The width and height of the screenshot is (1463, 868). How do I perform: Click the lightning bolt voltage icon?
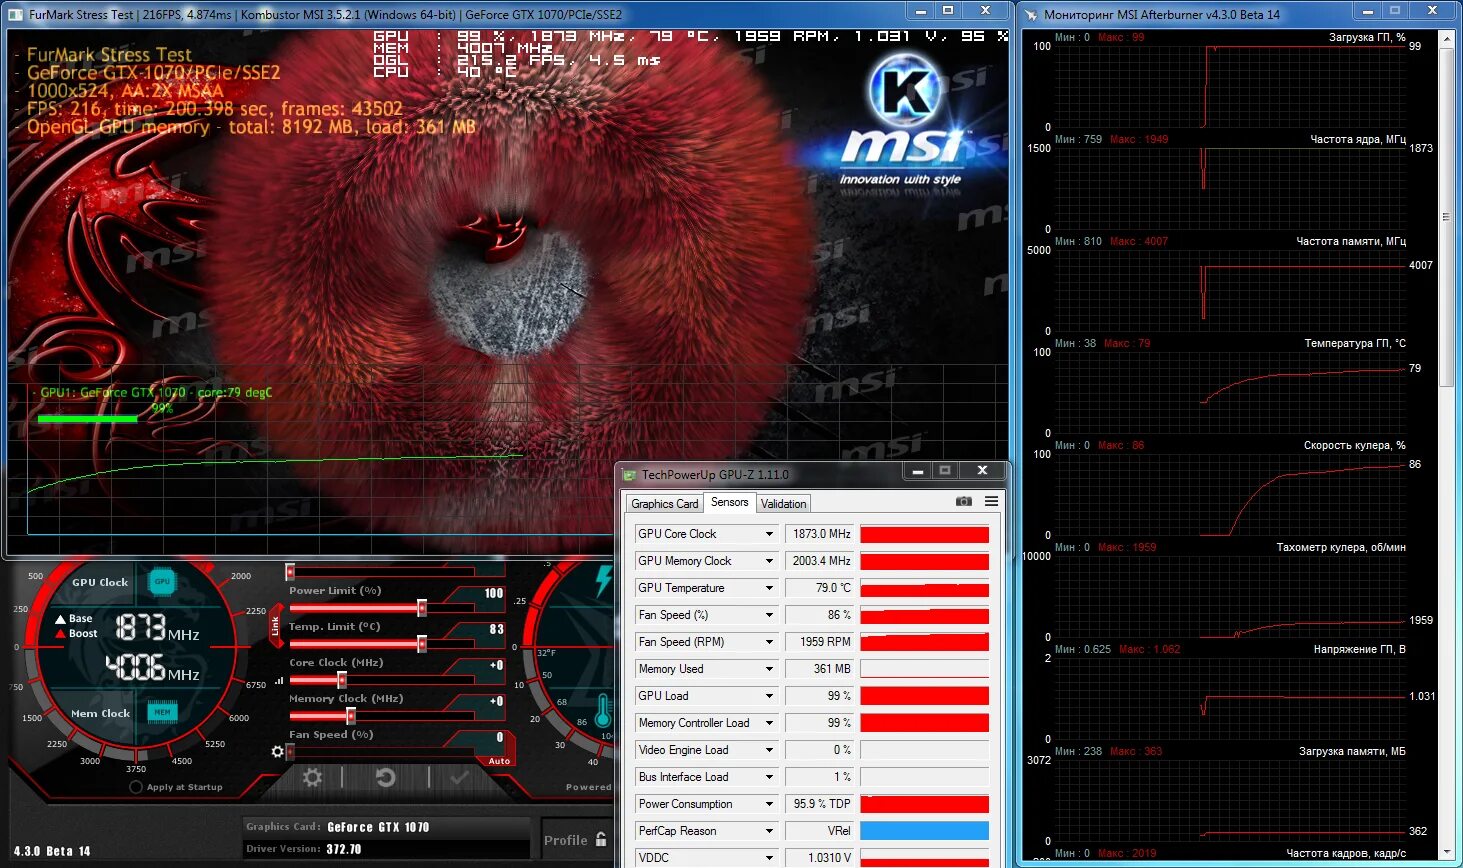tap(603, 581)
